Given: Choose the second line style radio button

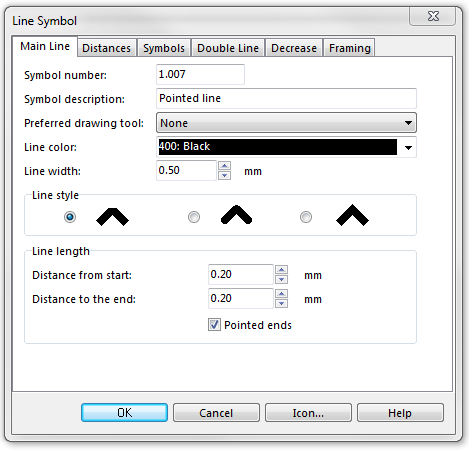Looking at the screenshot, I should (x=194, y=217).
